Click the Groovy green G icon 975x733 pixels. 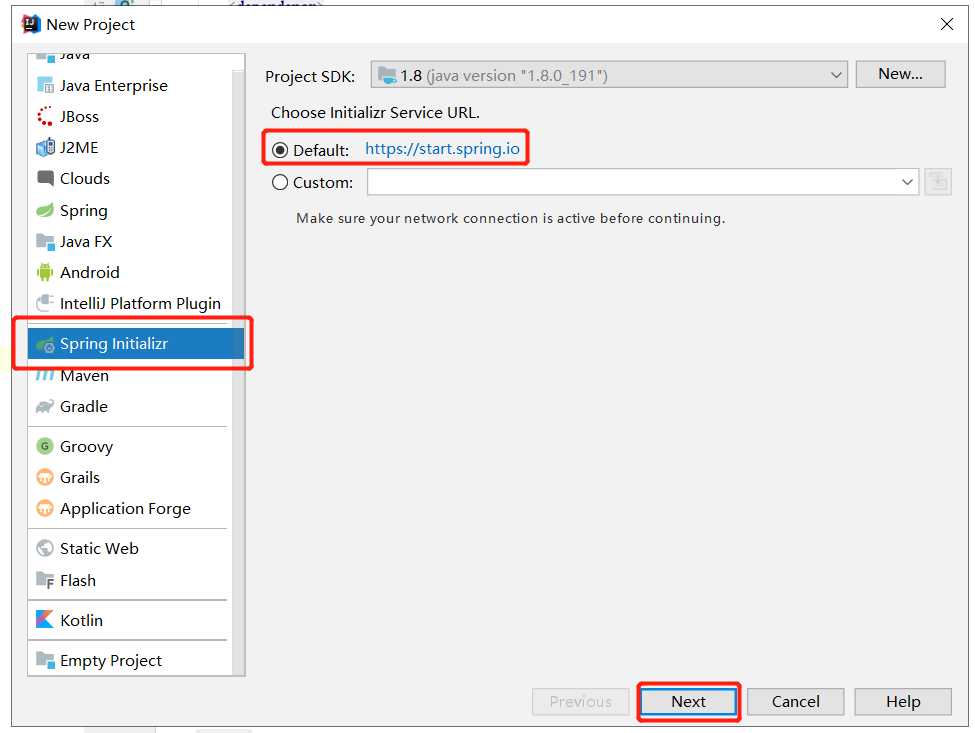[45, 446]
